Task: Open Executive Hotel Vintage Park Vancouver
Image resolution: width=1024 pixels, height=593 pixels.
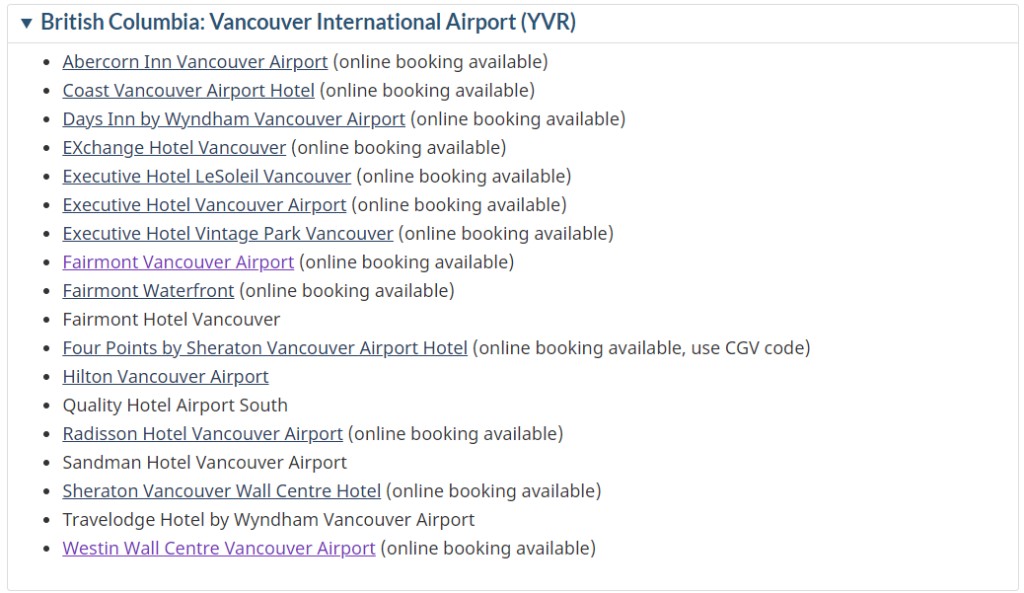Action: pos(227,234)
